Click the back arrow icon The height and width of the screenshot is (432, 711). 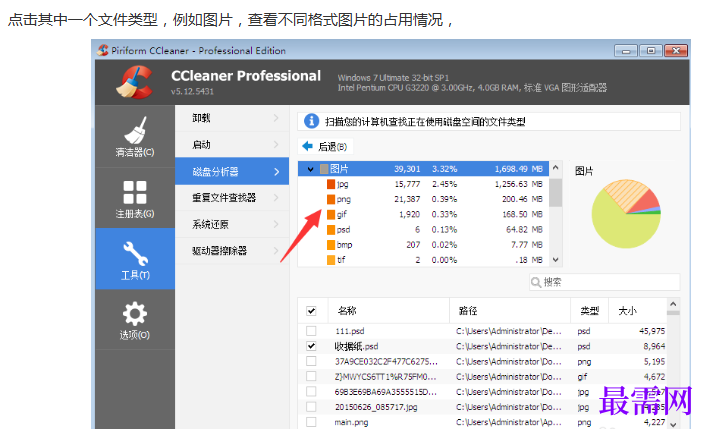307,146
